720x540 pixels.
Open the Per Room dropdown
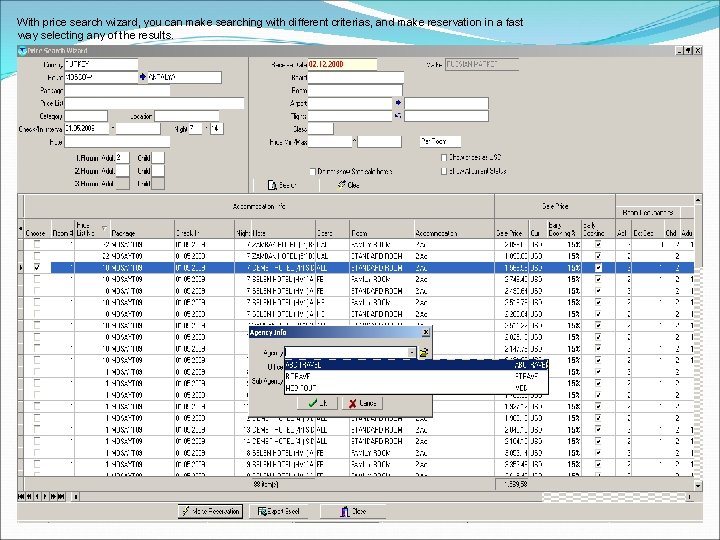coord(440,141)
